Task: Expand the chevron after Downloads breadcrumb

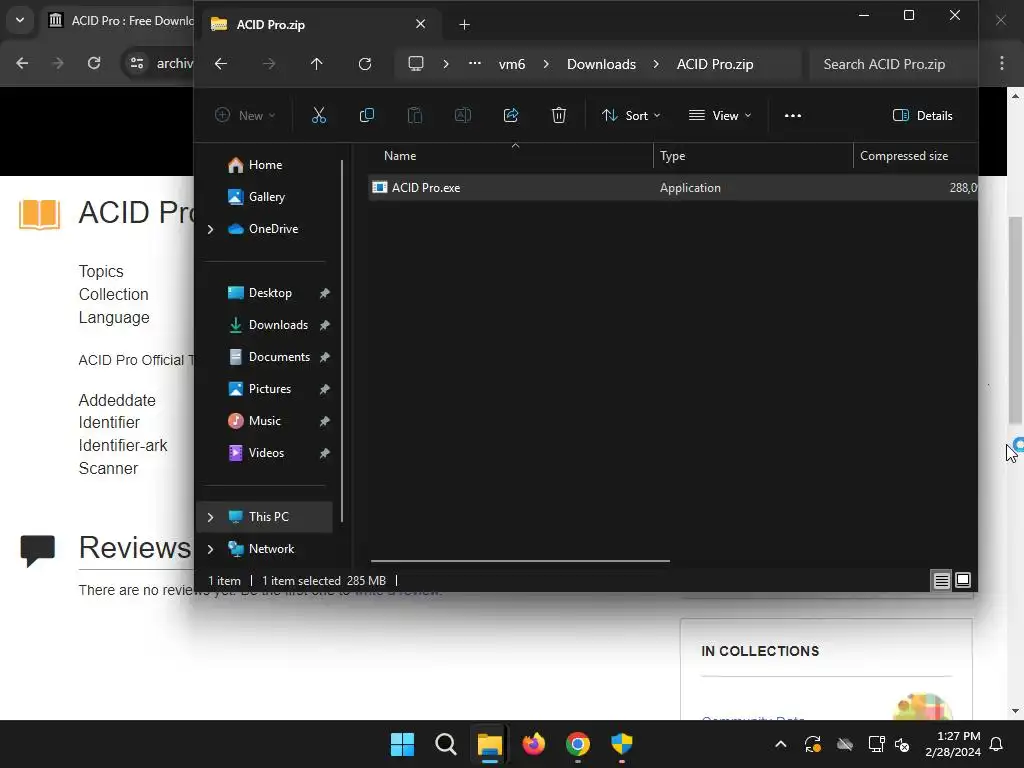Action: pyautogui.click(x=656, y=64)
